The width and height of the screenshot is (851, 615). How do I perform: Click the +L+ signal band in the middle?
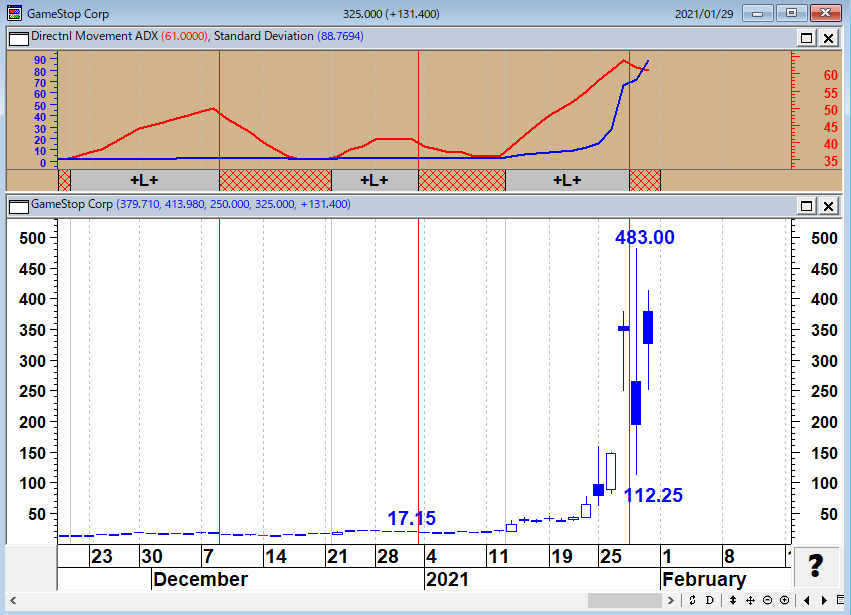point(375,180)
